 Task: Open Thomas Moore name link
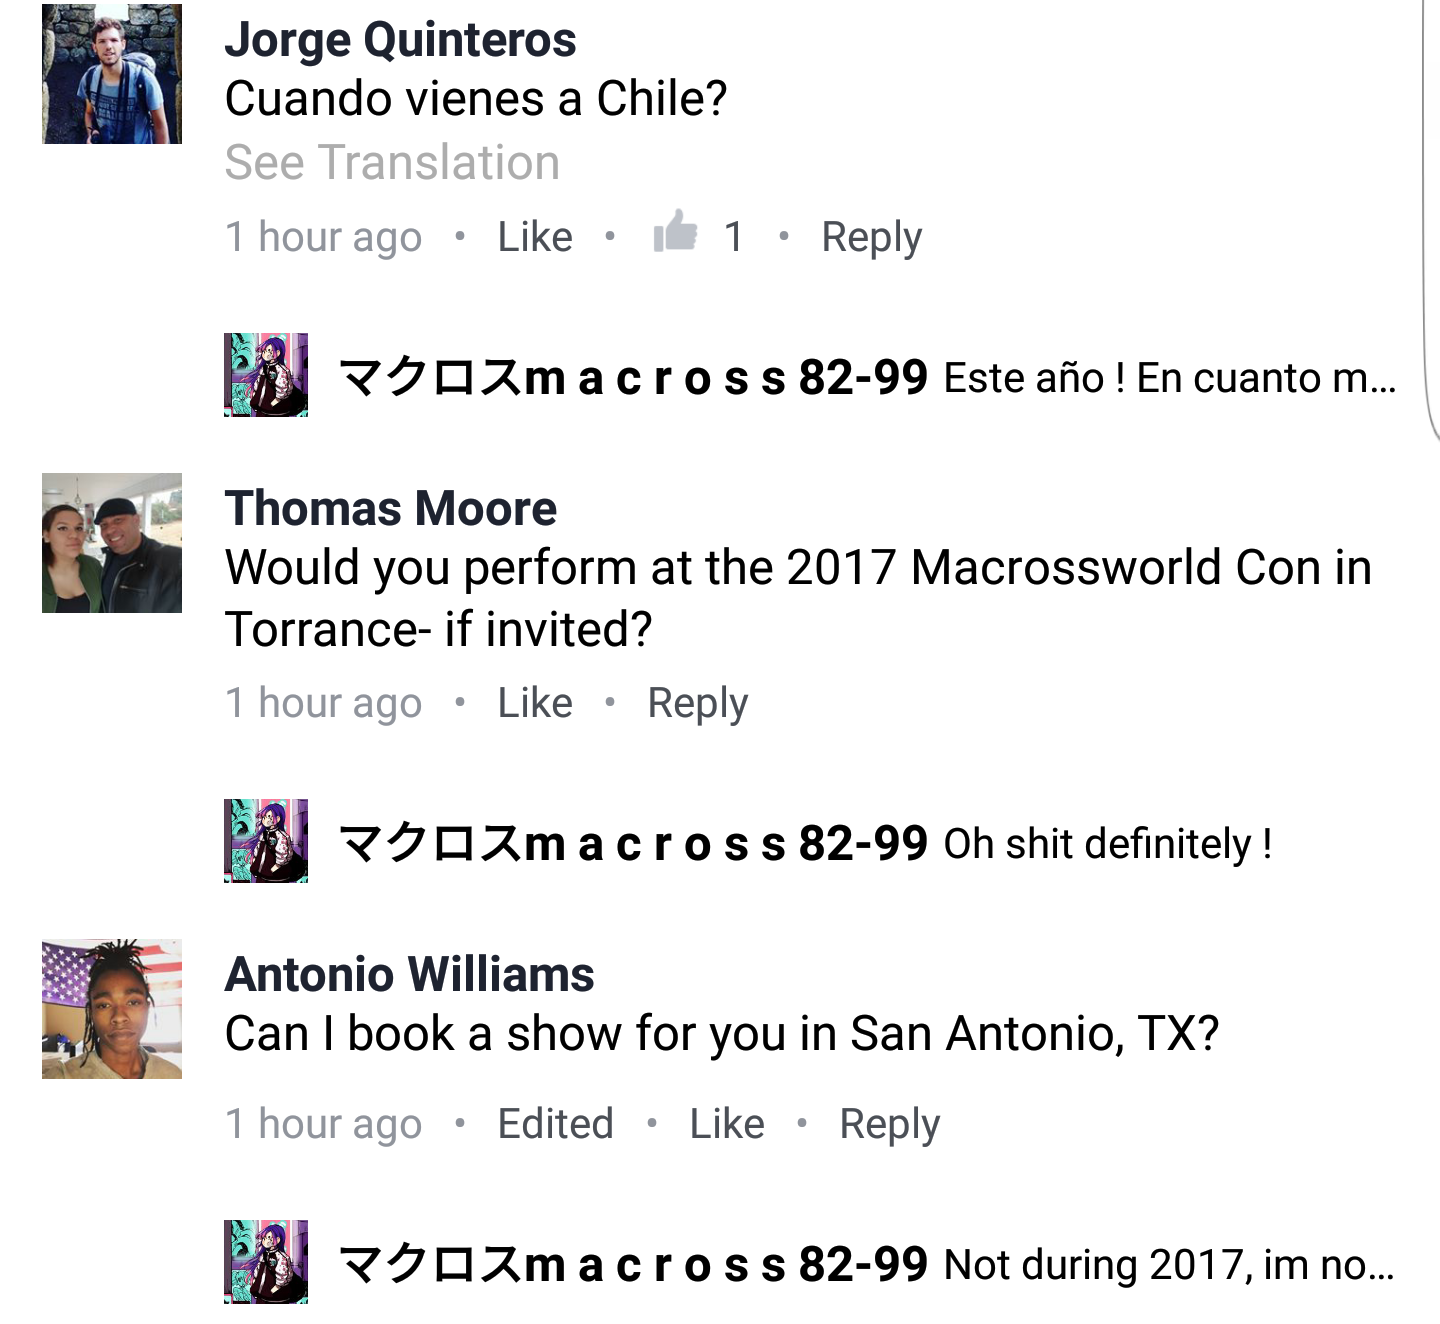pyautogui.click(x=391, y=508)
